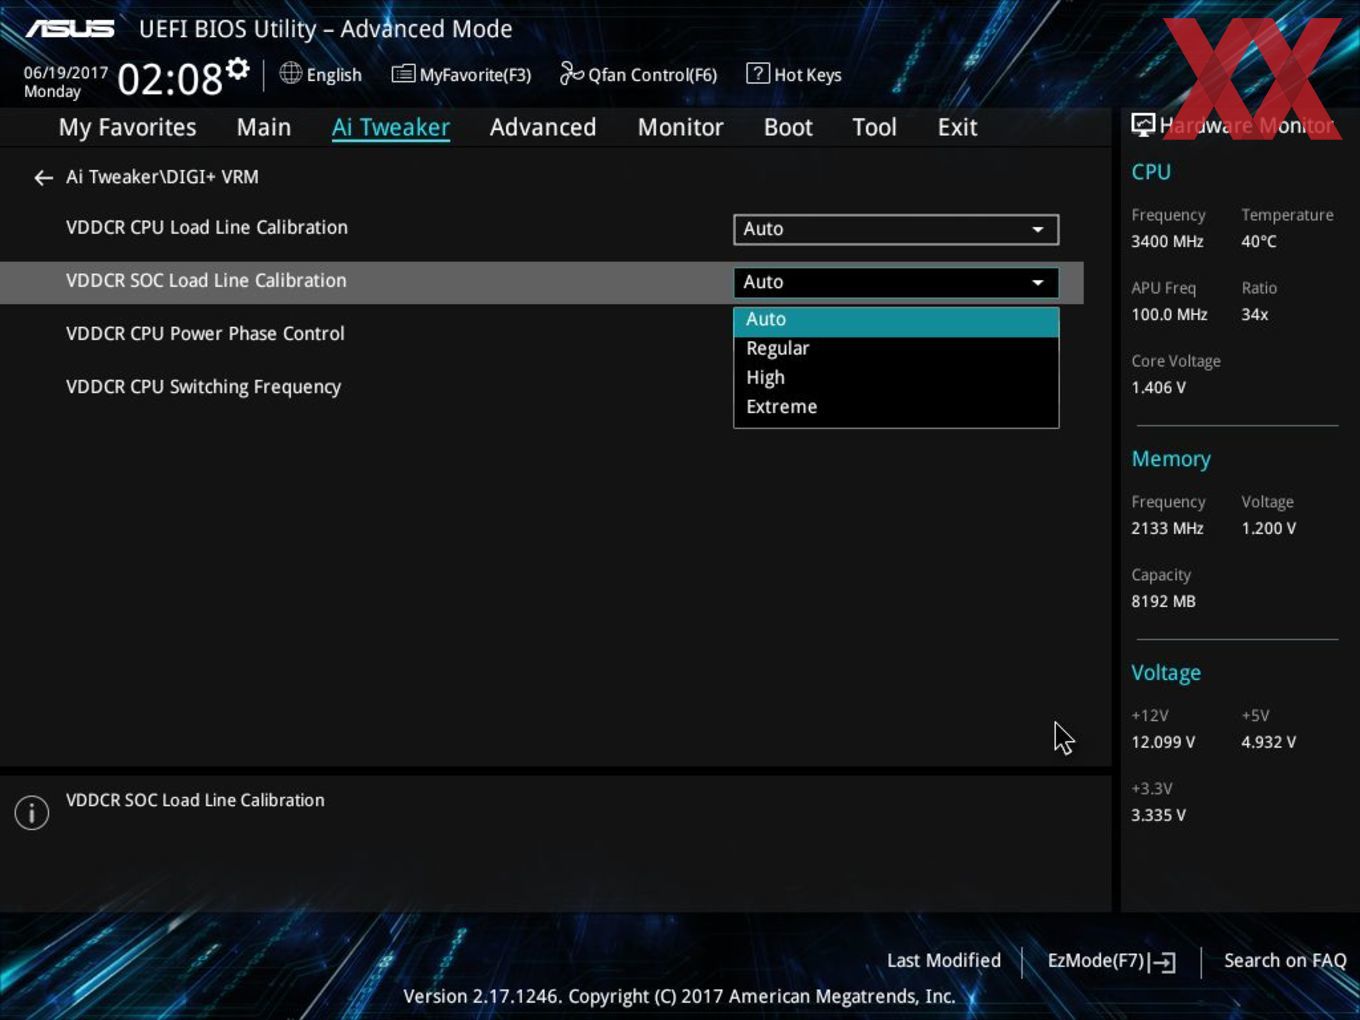
Task: Collapse VDDCR SOC Load Line Calibration dropdown
Action: [896, 282]
